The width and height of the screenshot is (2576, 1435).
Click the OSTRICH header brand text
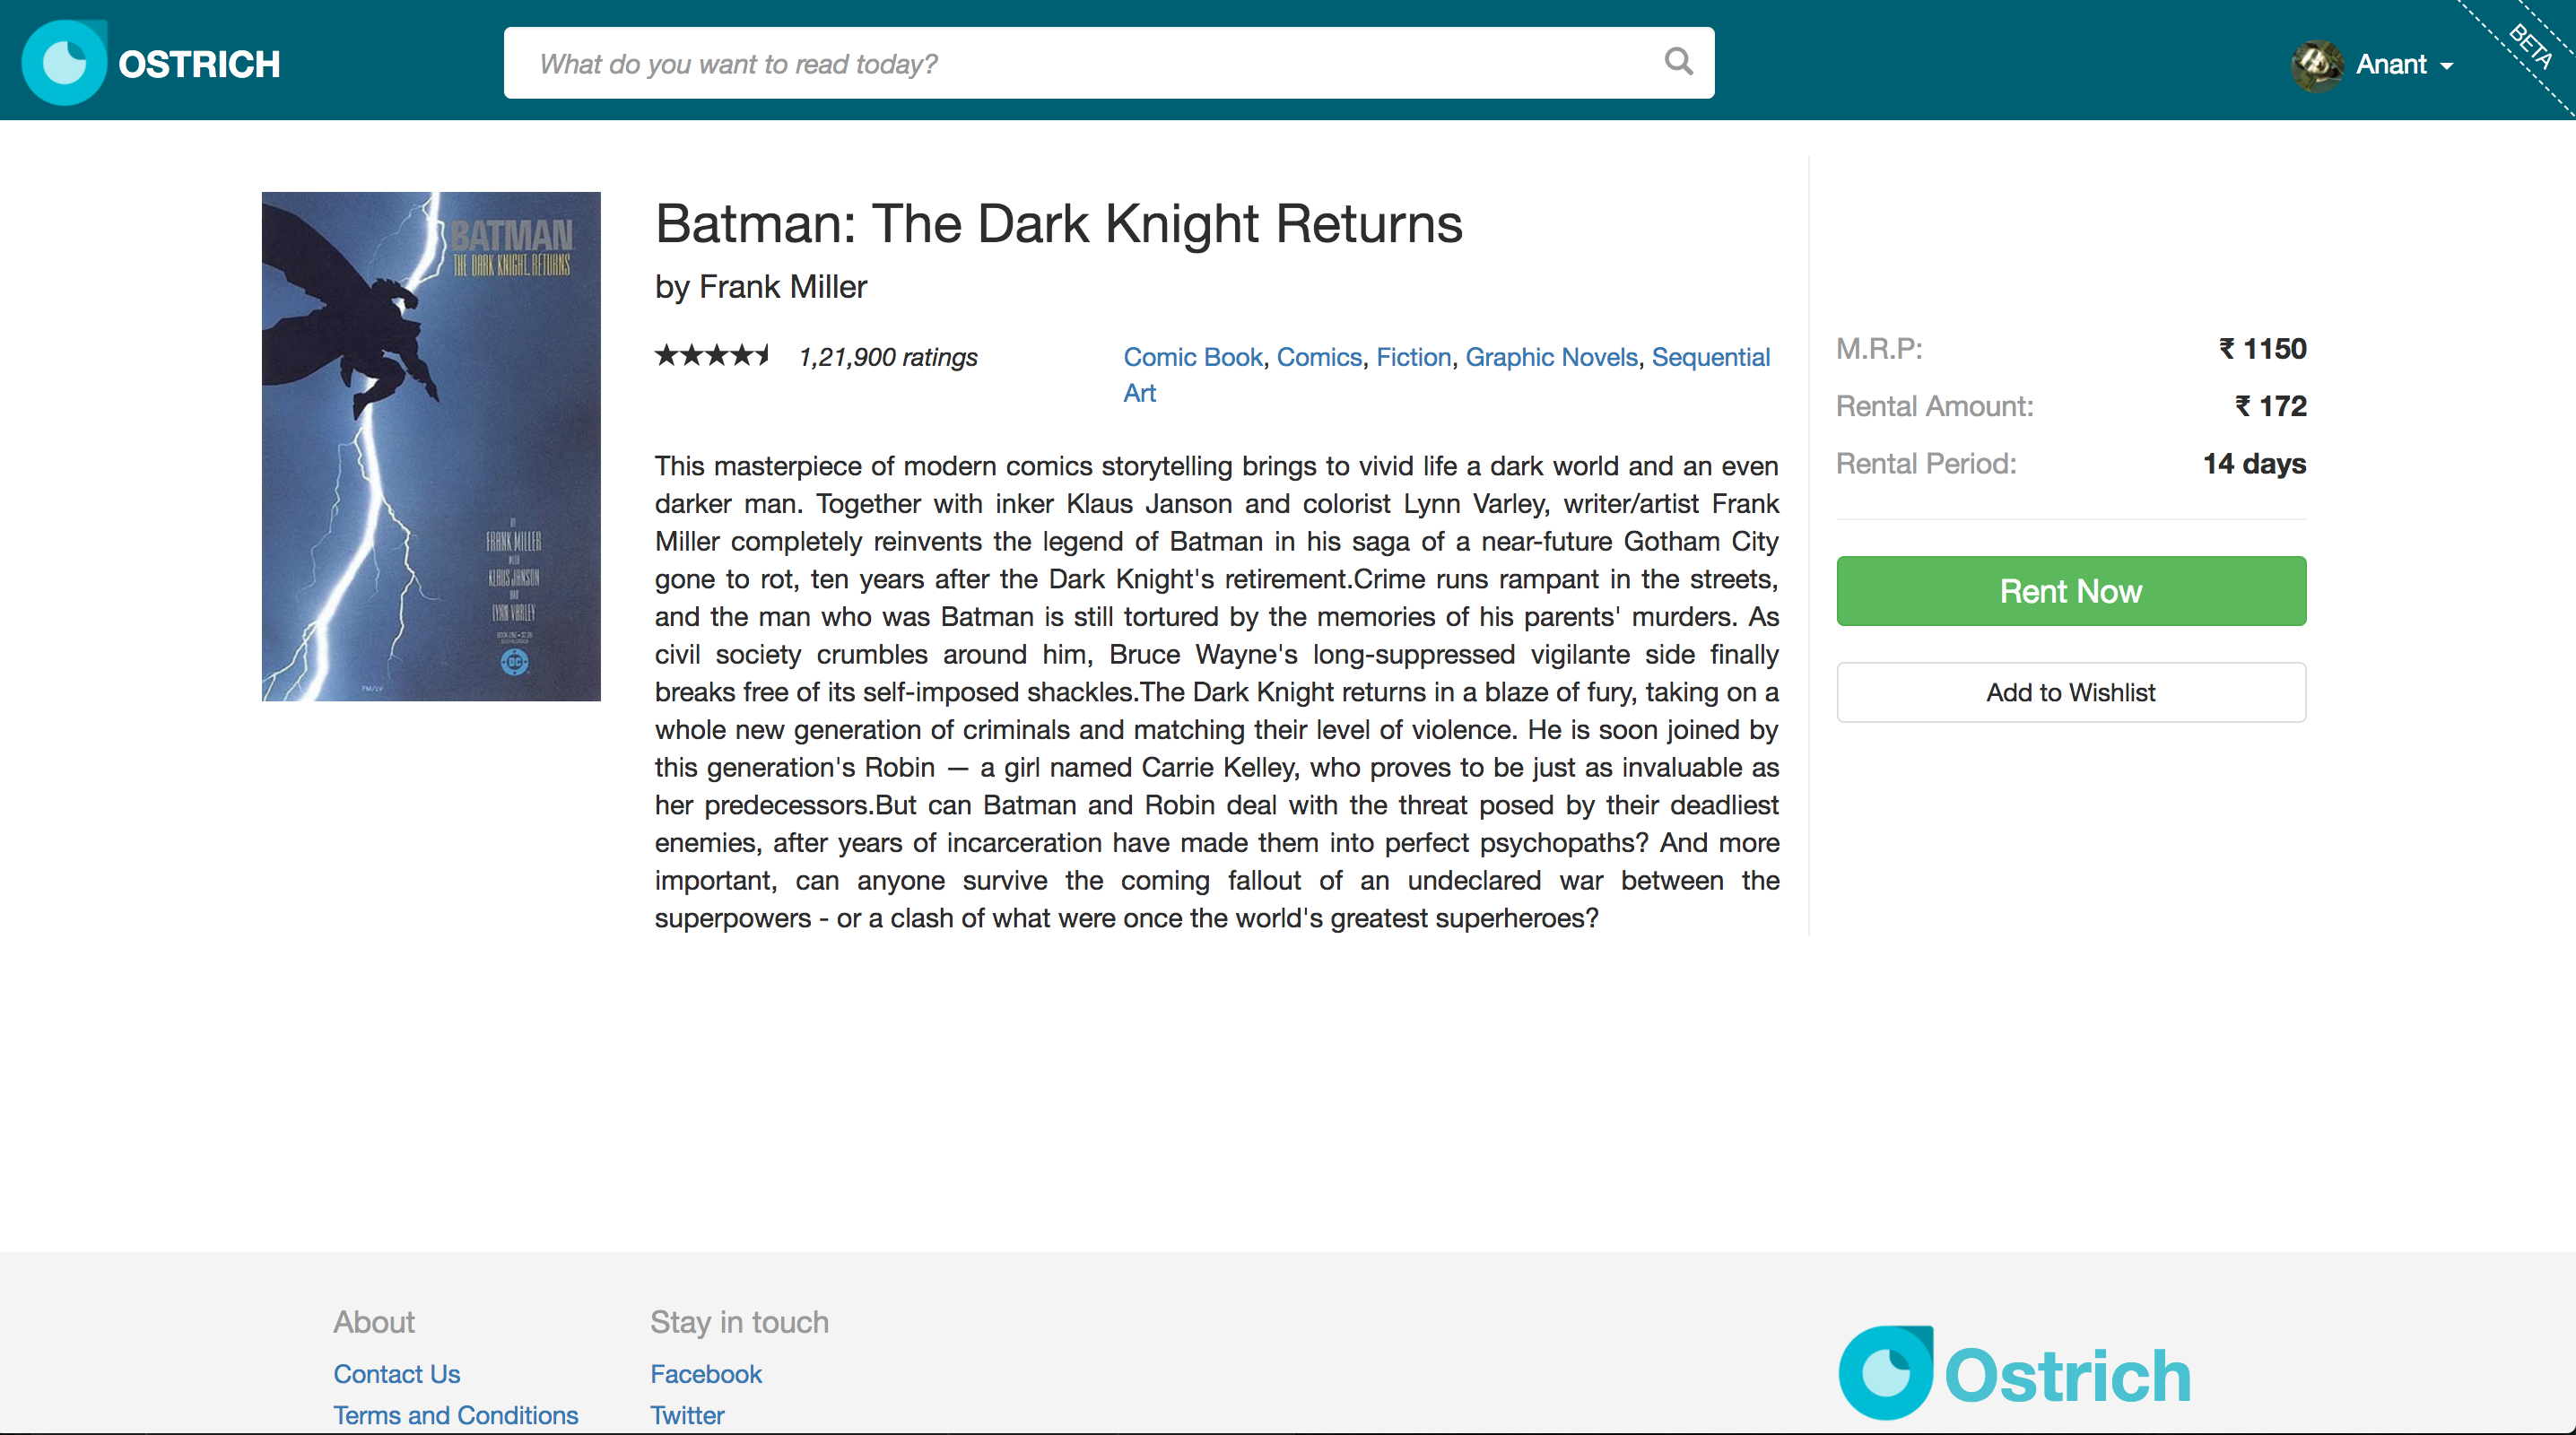coord(199,64)
